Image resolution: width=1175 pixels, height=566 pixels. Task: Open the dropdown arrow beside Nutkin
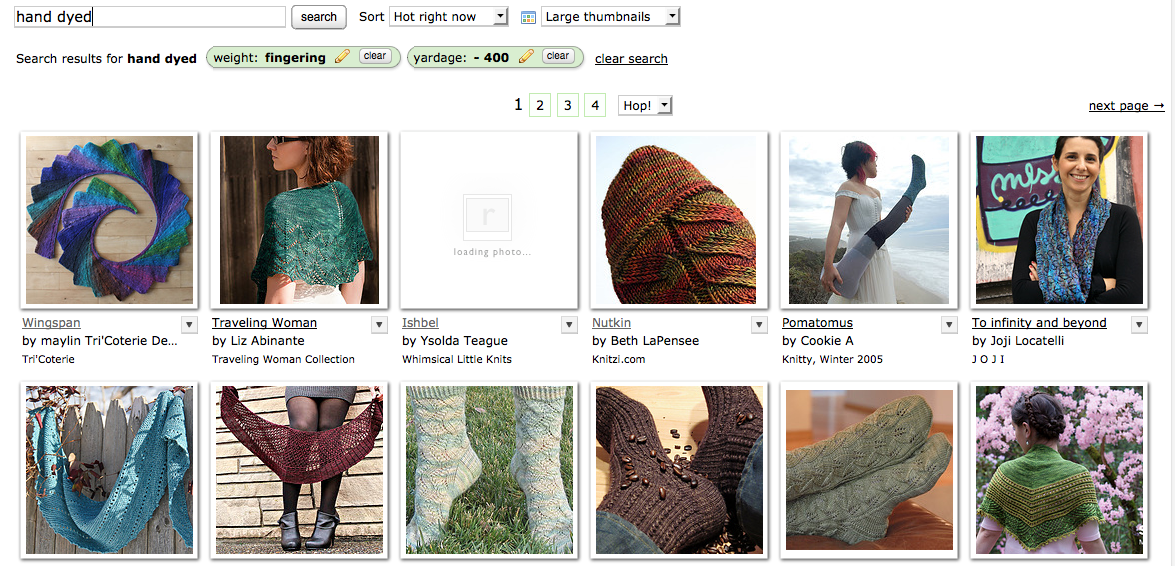(x=759, y=324)
